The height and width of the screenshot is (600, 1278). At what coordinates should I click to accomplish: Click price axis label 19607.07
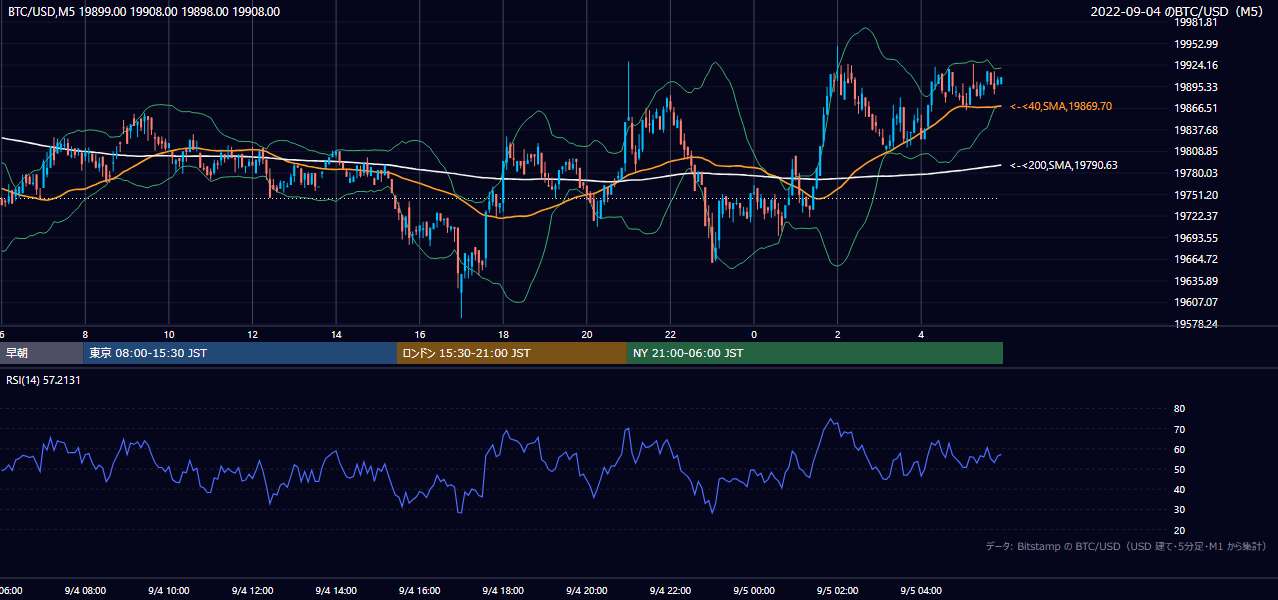click(1196, 302)
